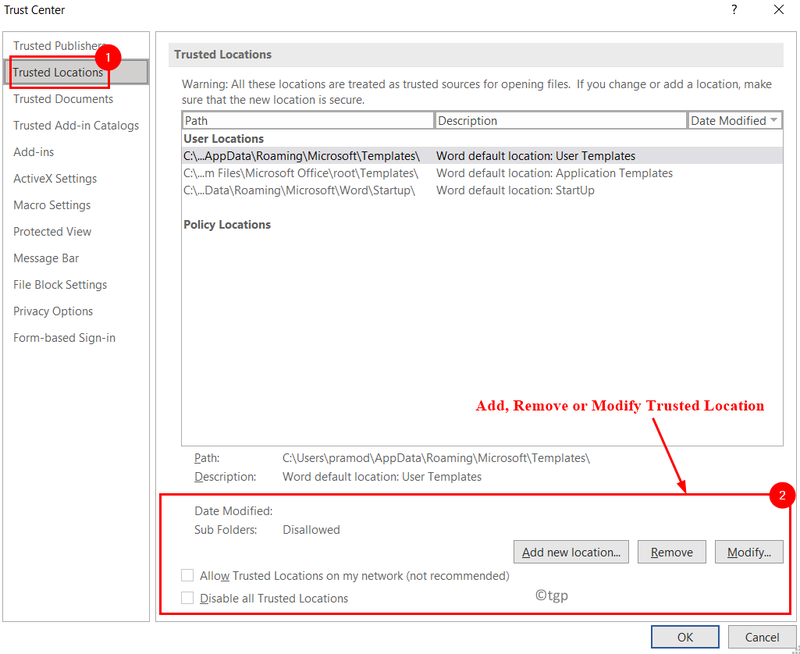Select Trusted Locations in the sidebar

click(x=76, y=72)
